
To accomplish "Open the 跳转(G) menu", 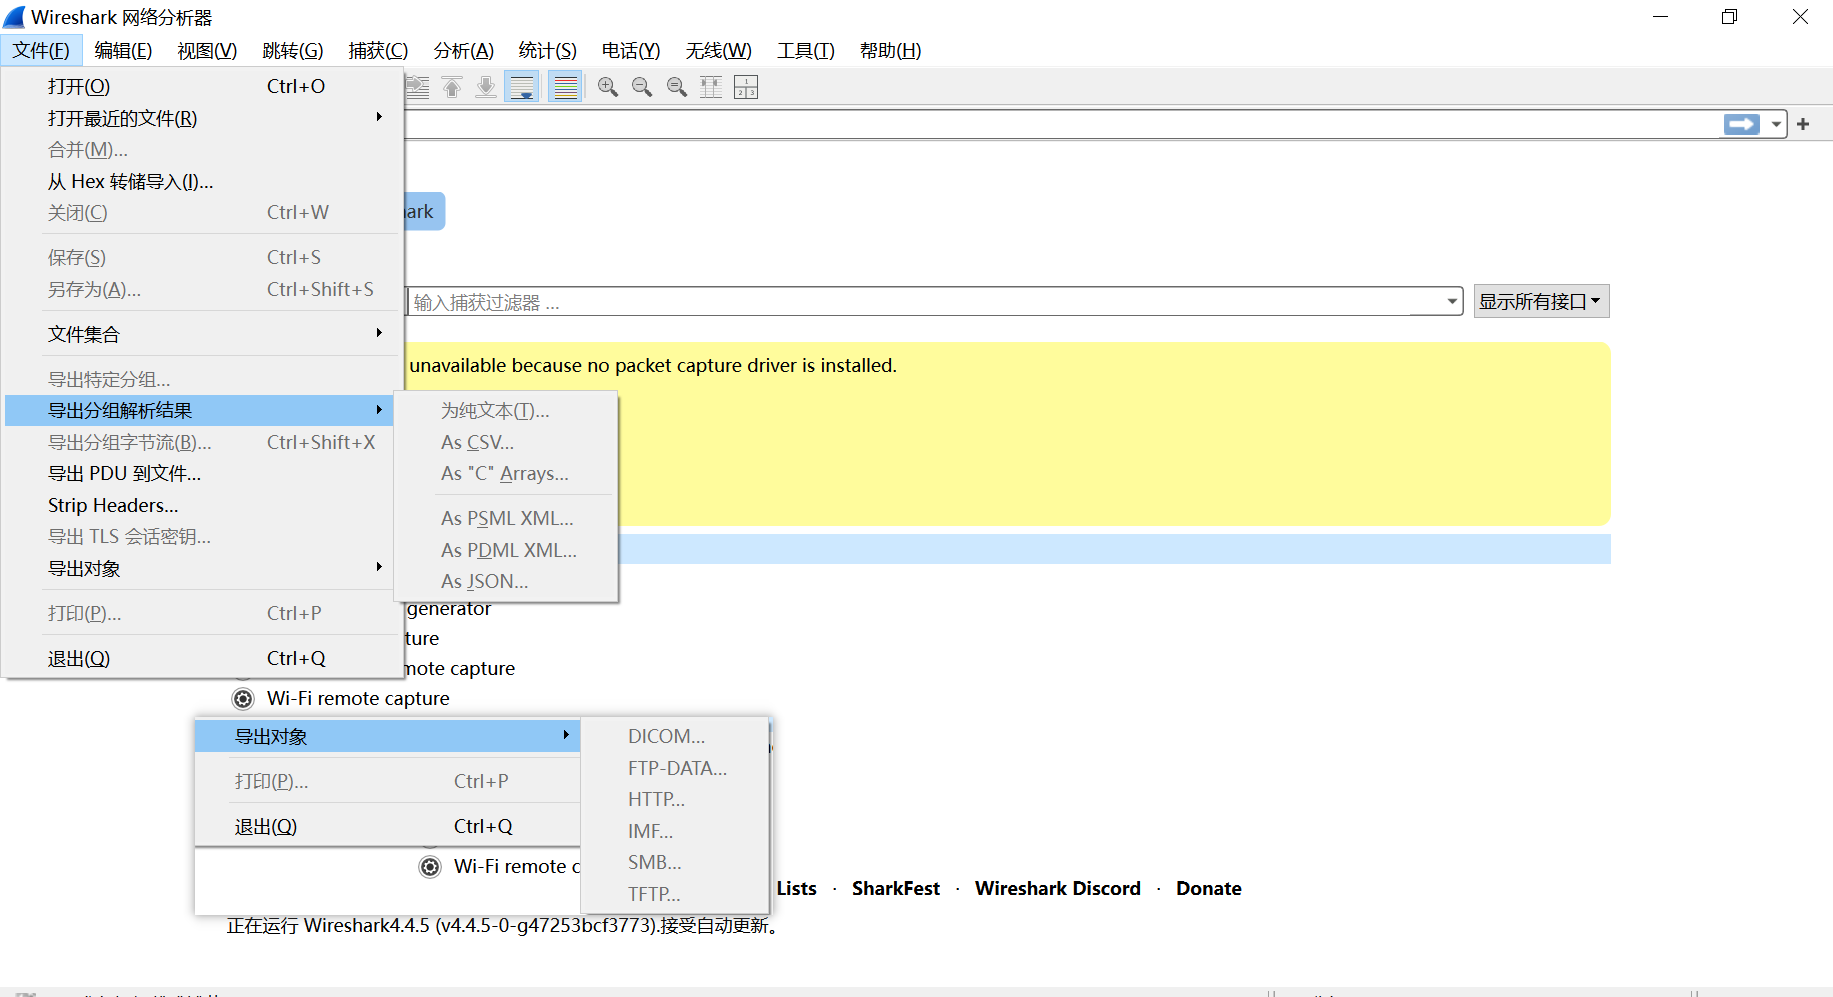I will 293,50.
